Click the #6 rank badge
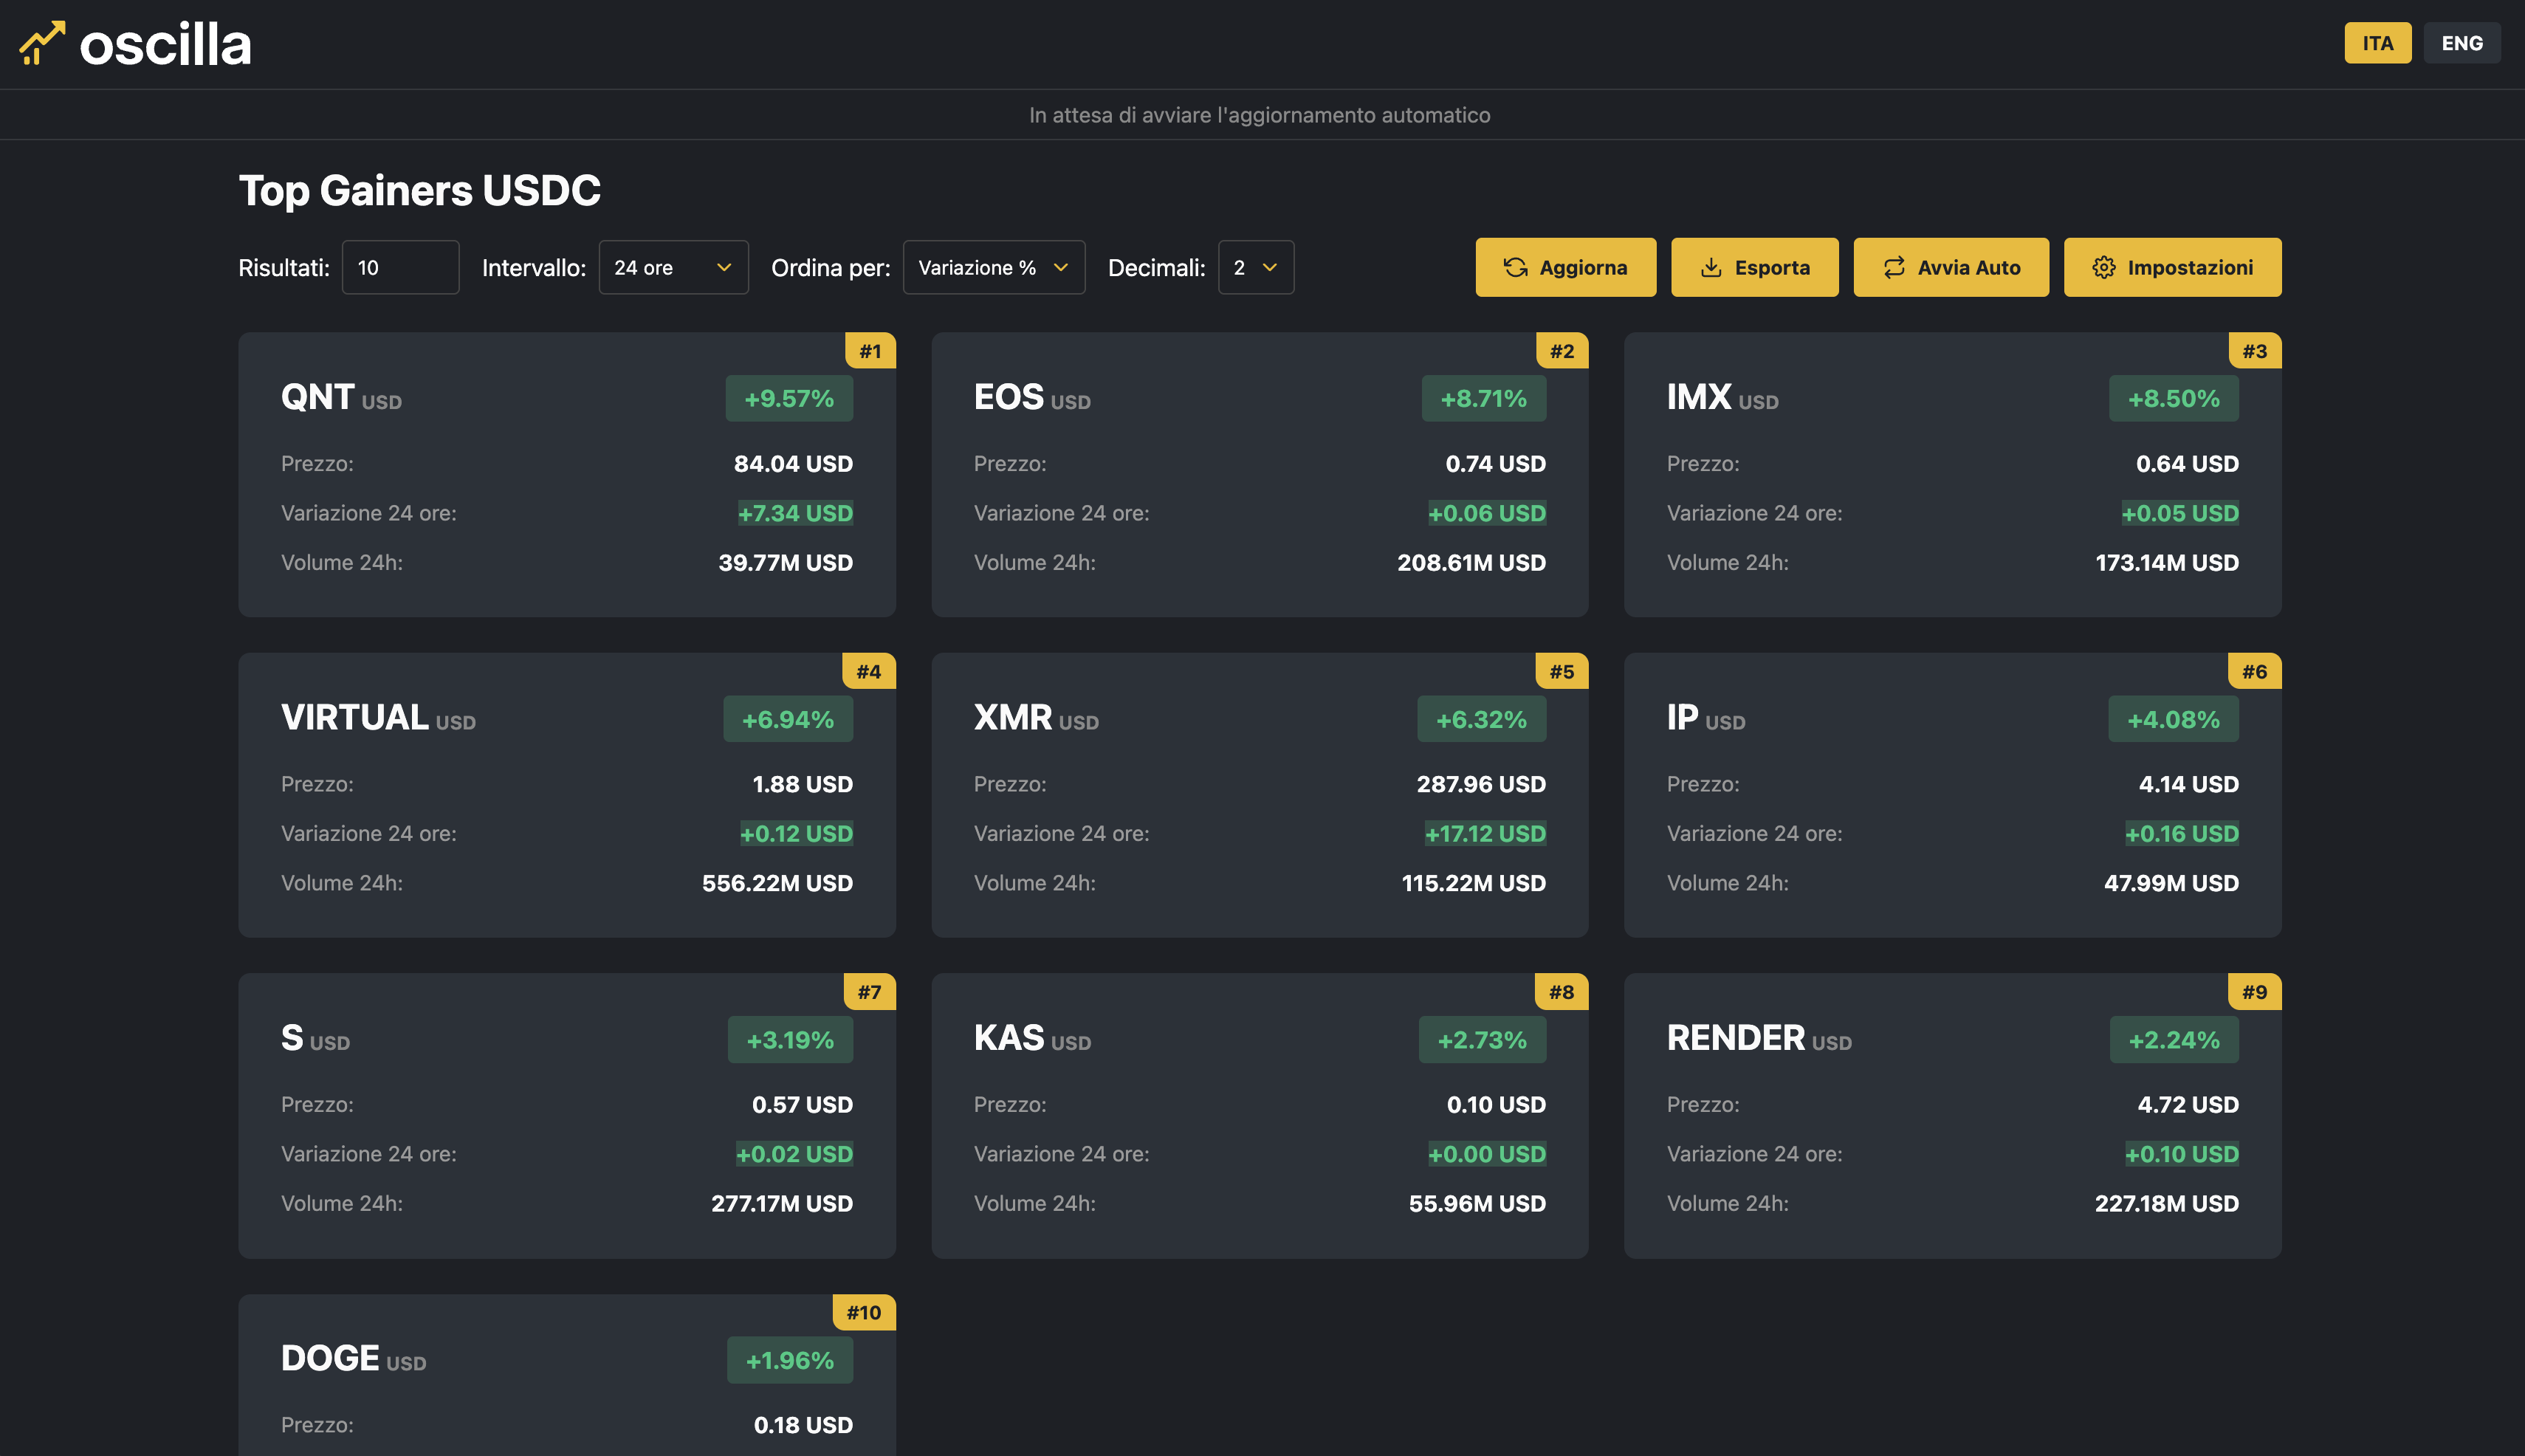Screen dimensions: 2525x1456 (x=2254, y=670)
